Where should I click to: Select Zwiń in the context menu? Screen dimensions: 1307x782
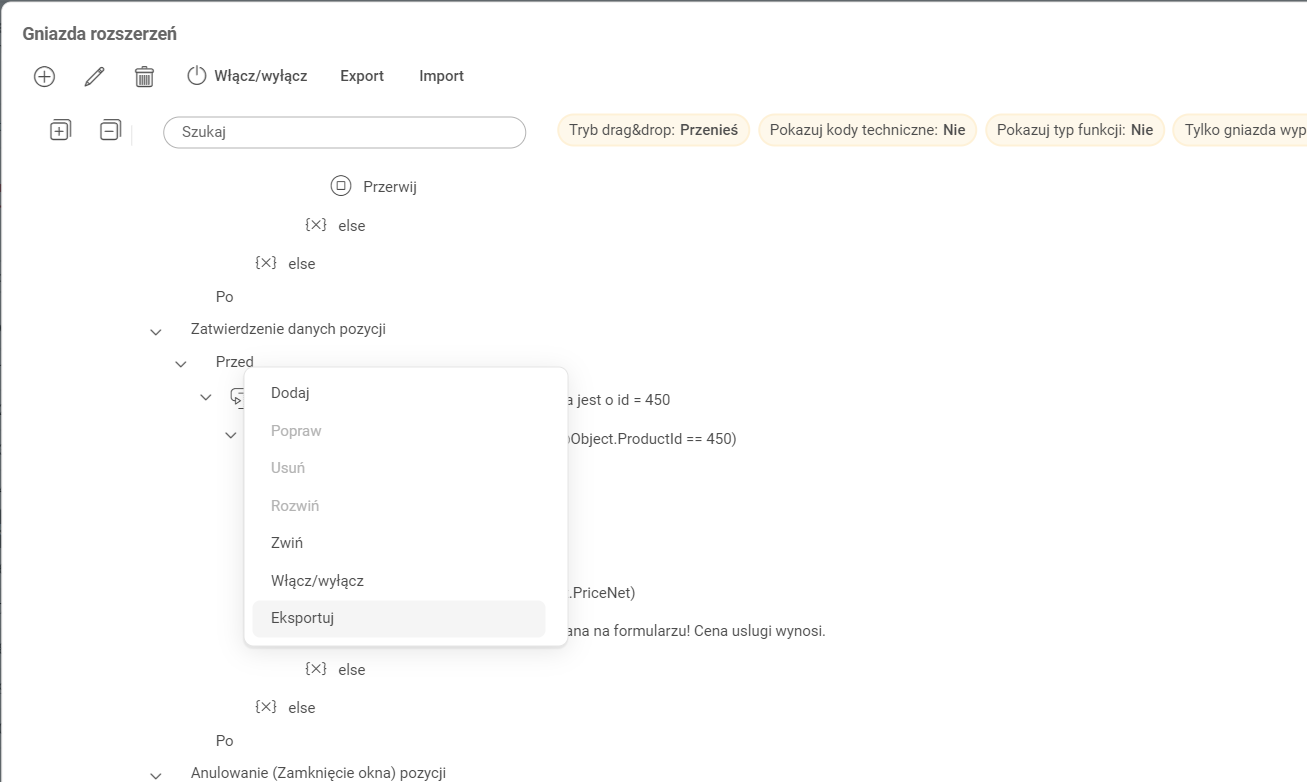click(287, 543)
